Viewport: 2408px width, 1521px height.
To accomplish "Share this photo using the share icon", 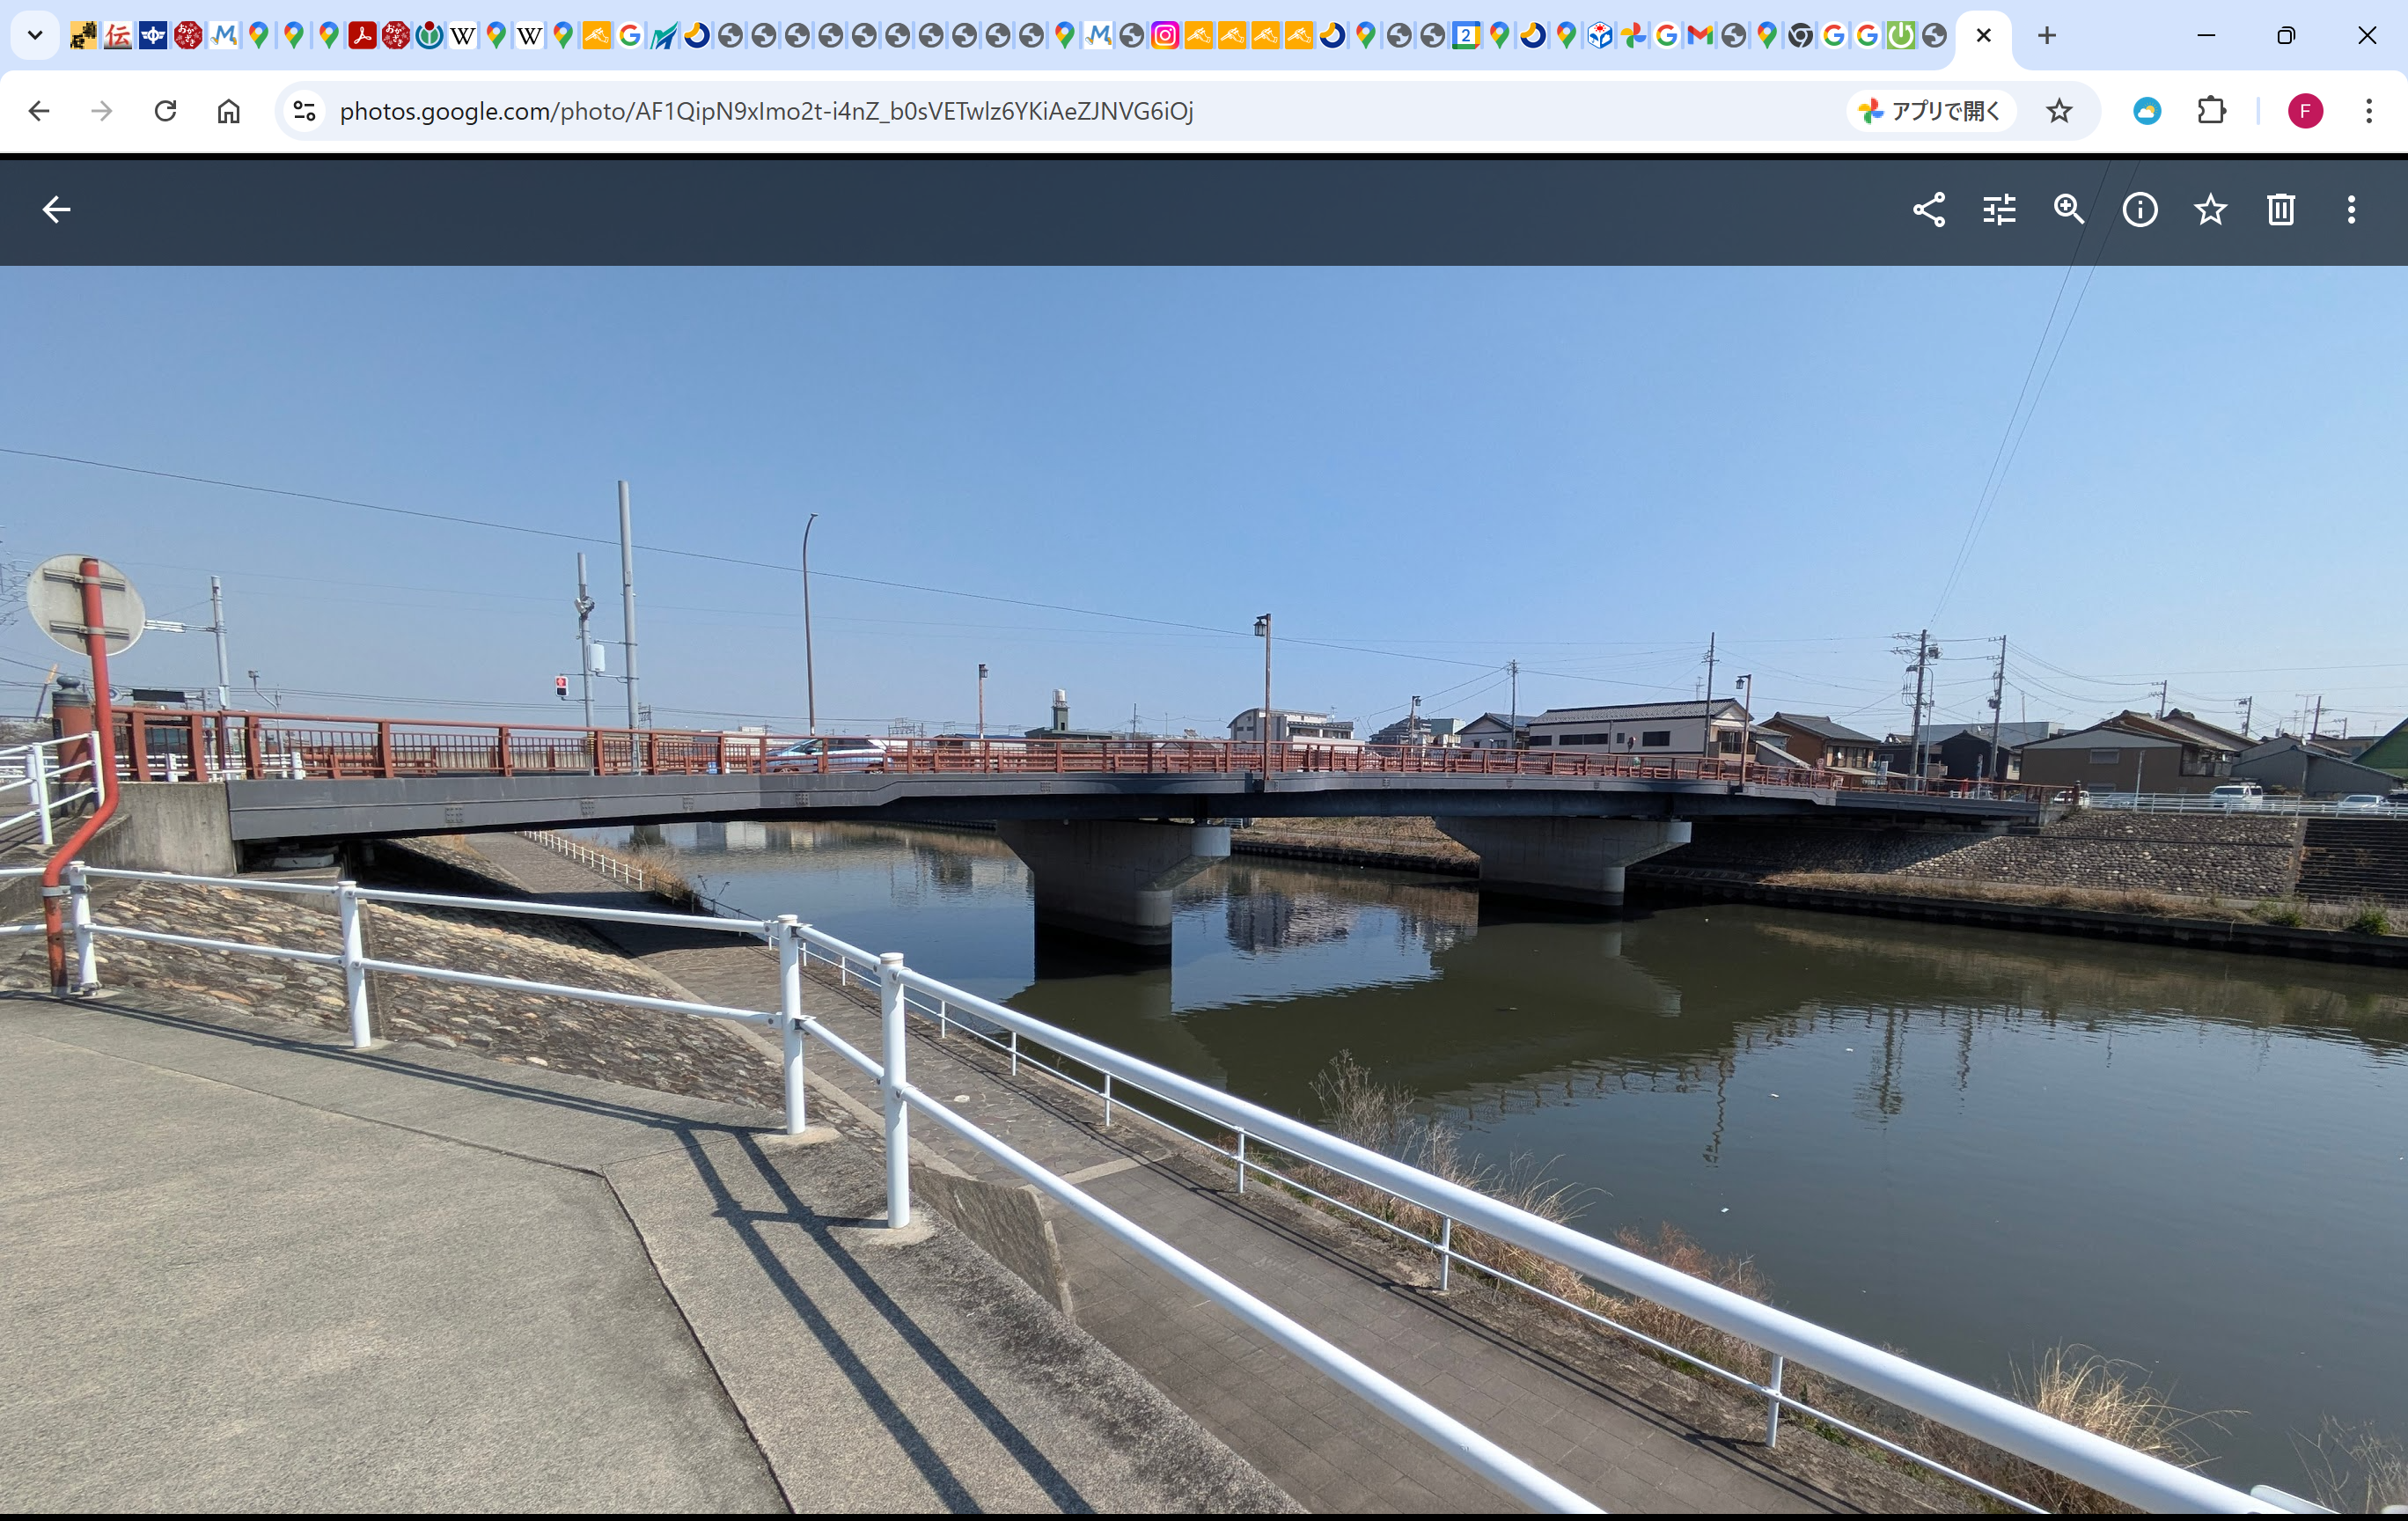I will 1928,209.
